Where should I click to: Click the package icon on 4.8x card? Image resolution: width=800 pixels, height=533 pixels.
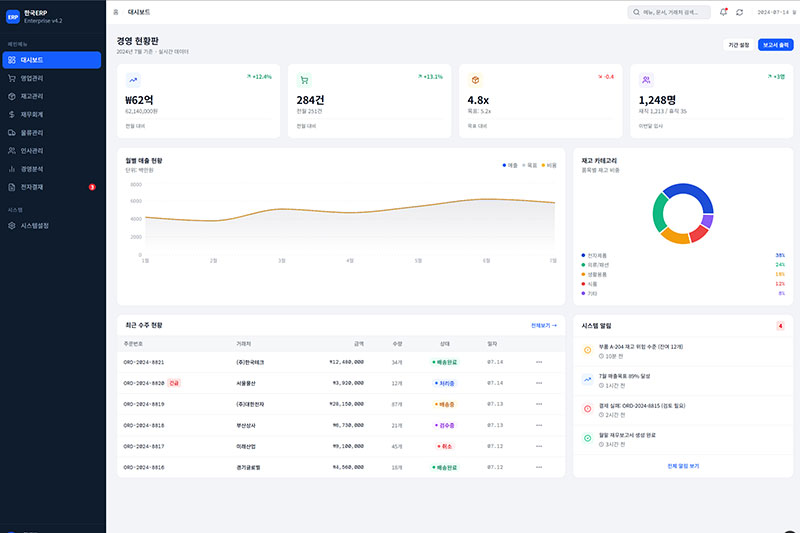(475, 80)
